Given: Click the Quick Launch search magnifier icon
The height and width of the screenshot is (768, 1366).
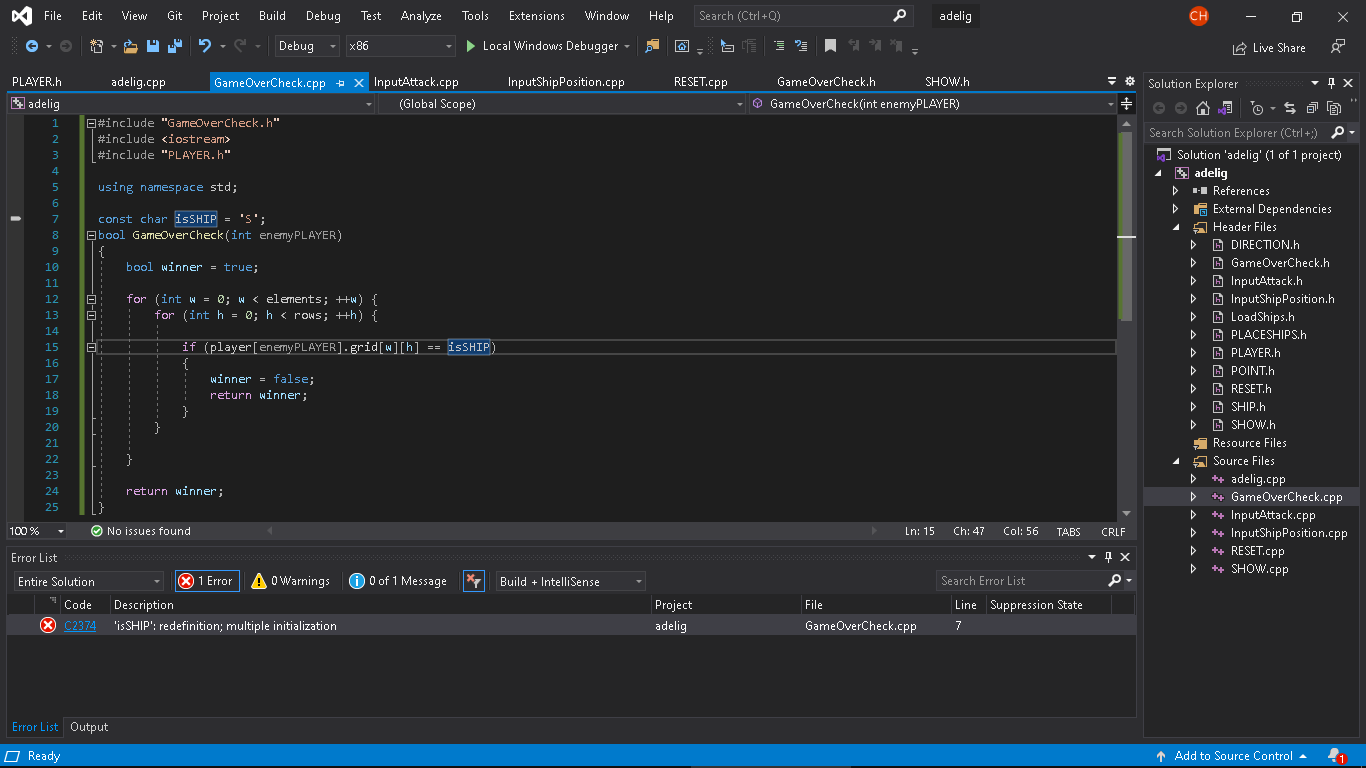Looking at the screenshot, I should tap(899, 16).
